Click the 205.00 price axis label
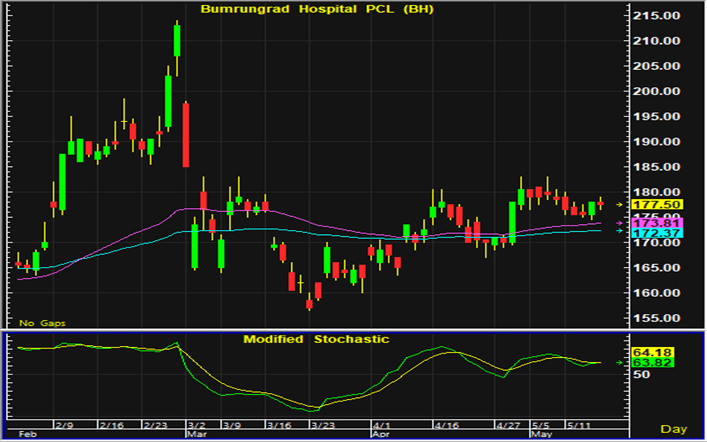This screenshot has height=442, width=707. coord(656,66)
